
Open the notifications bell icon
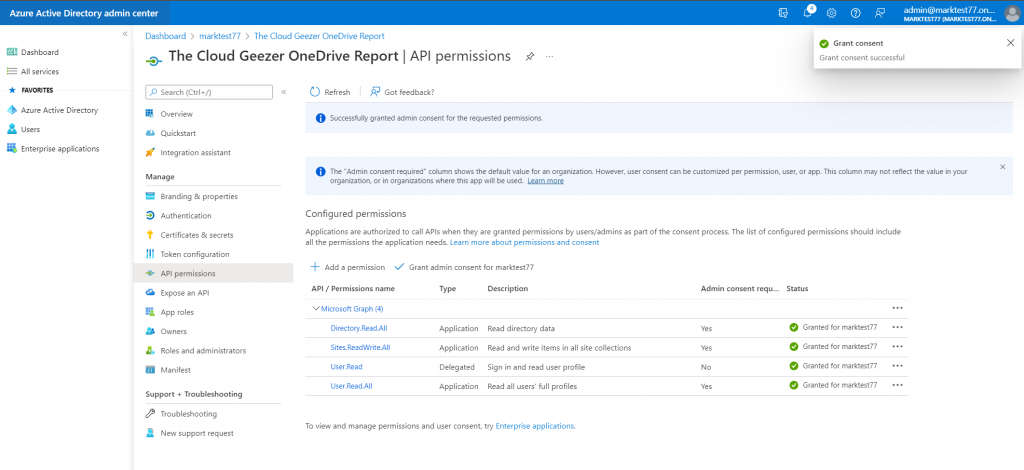point(808,12)
